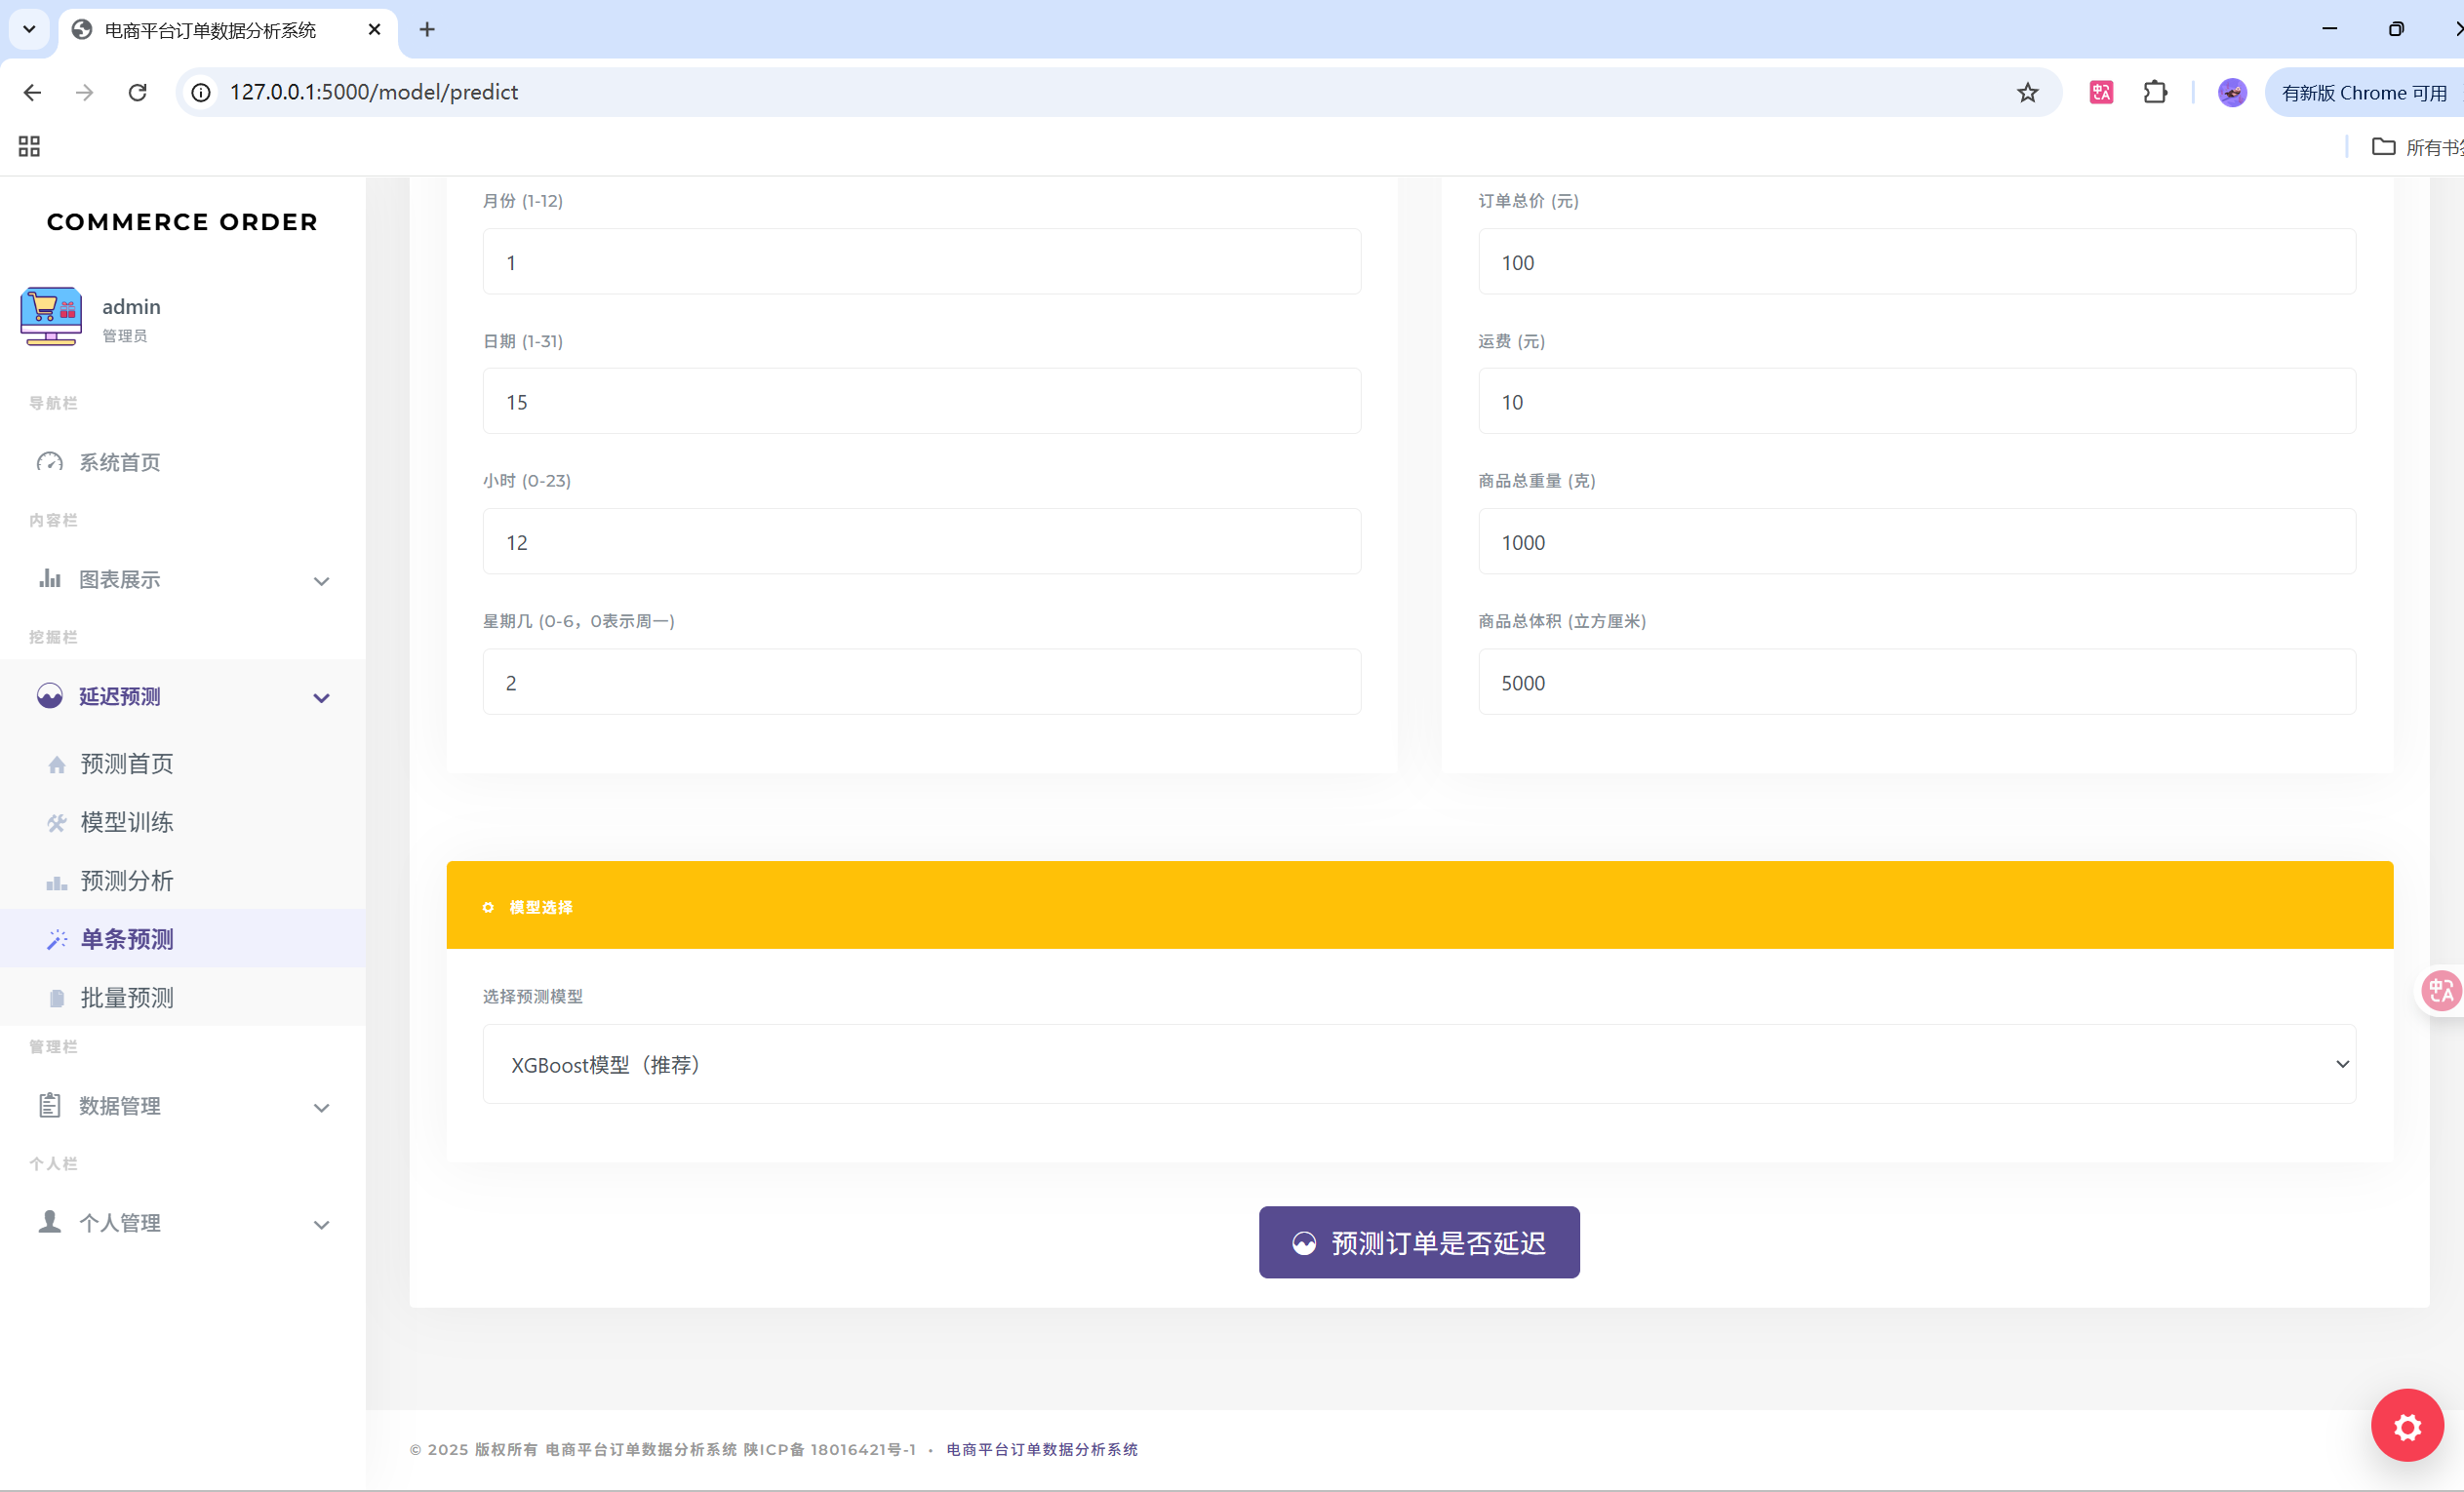Open 预测分析 in the sidebar

pyautogui.click(x=127, y=881)
